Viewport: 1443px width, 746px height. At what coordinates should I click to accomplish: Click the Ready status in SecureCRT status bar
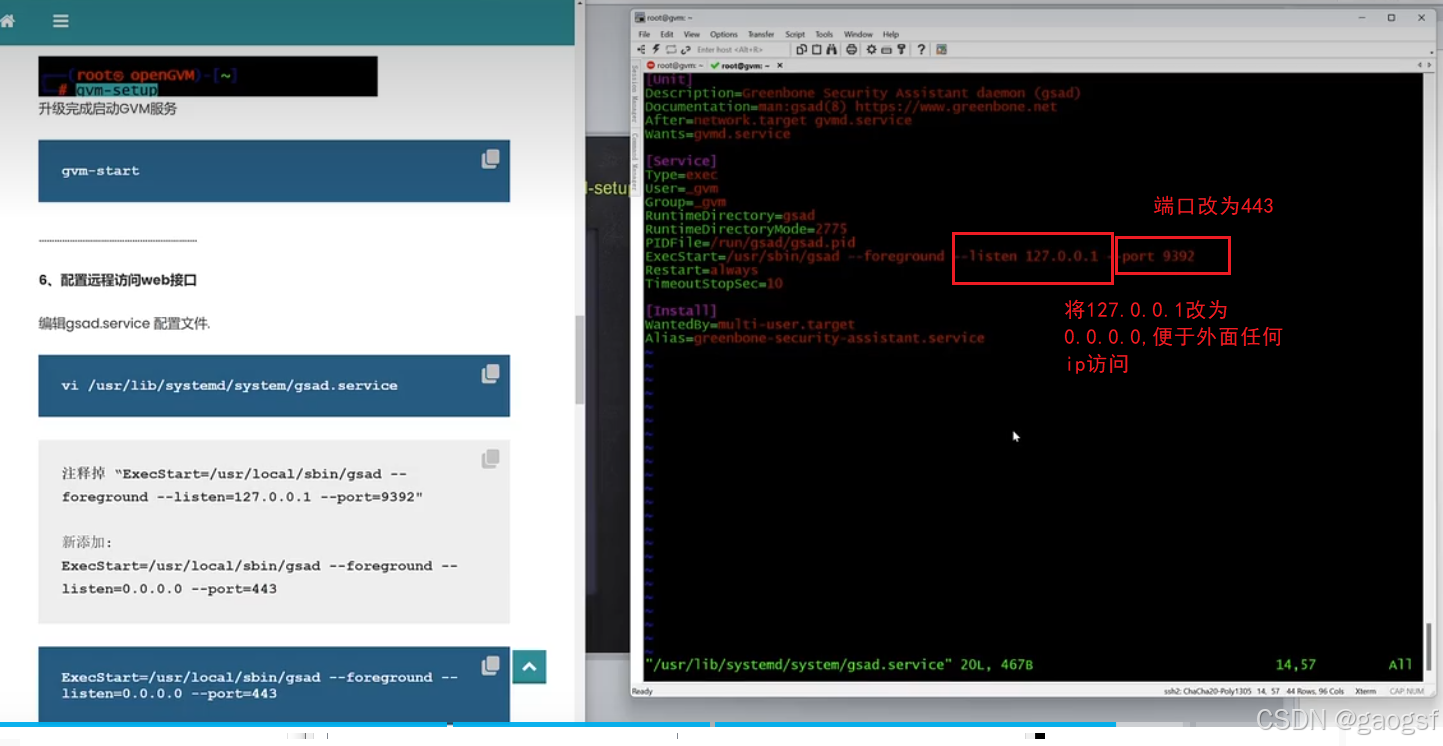point(642,691)
